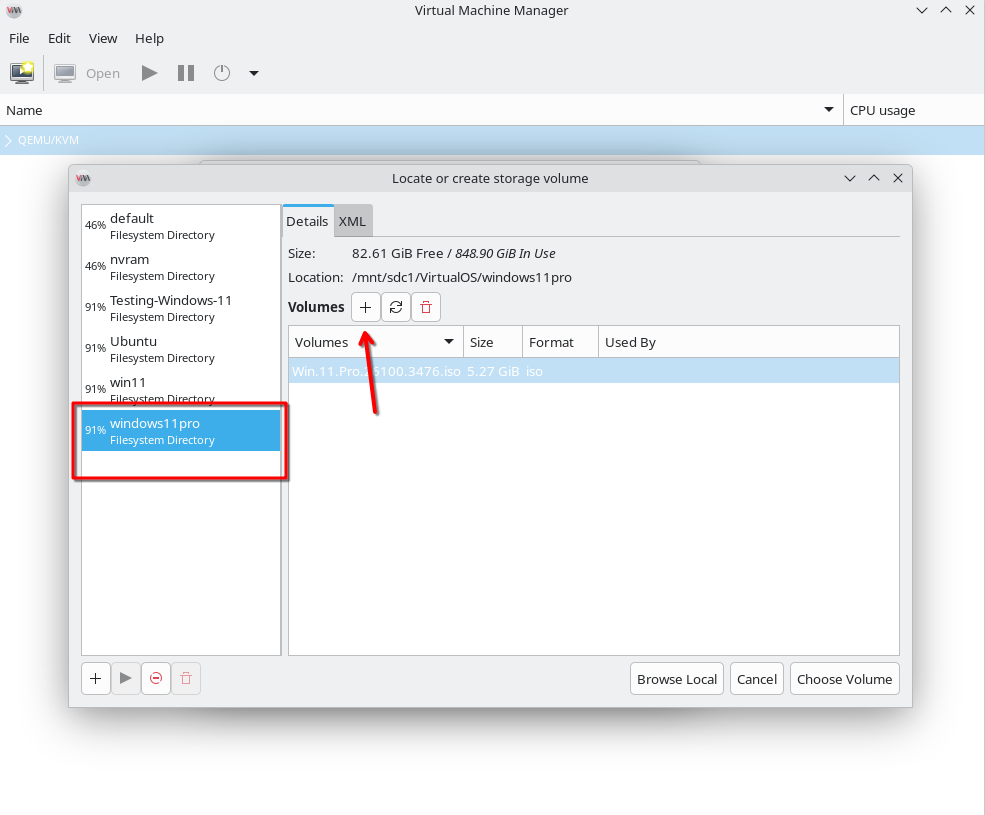Select the Testing-Windows-11 storage pool
Viewport: 985px width, 815px height.
point(181,308)
